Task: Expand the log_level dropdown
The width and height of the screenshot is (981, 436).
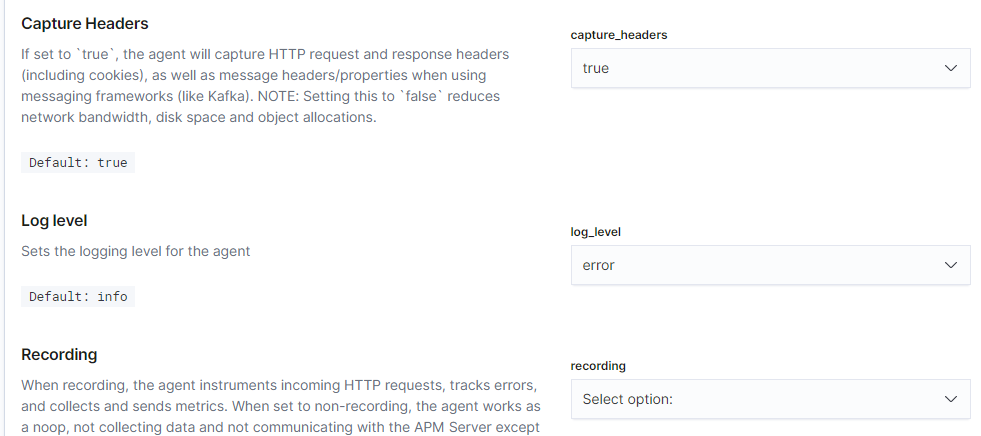Action: click(x=770, y=265)
